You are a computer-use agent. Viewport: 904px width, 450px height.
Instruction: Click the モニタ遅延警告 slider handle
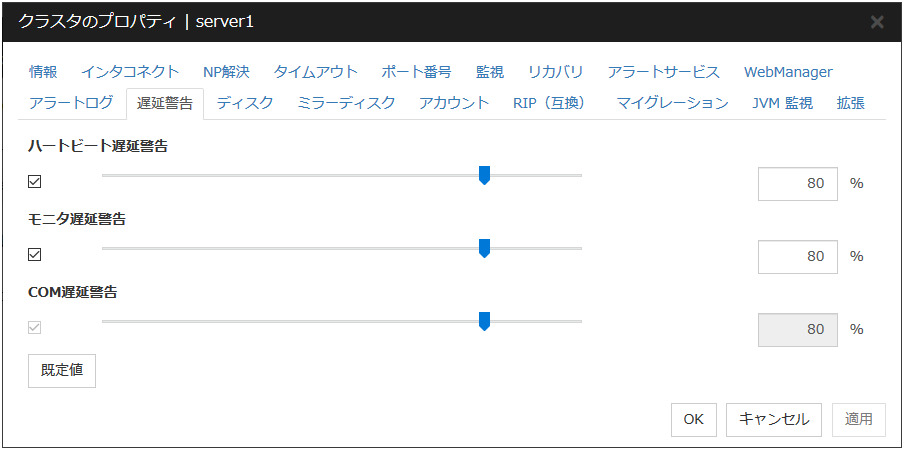tap(484, 248)
